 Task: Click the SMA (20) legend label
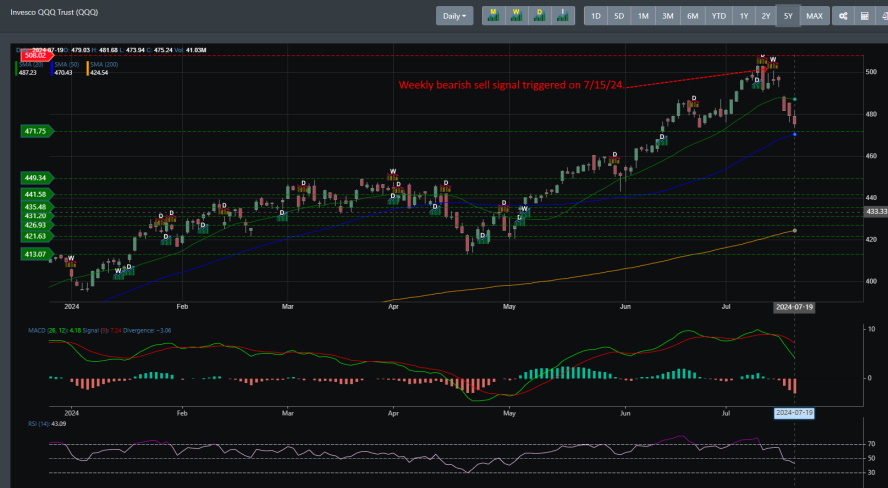(x=31, y=65)
